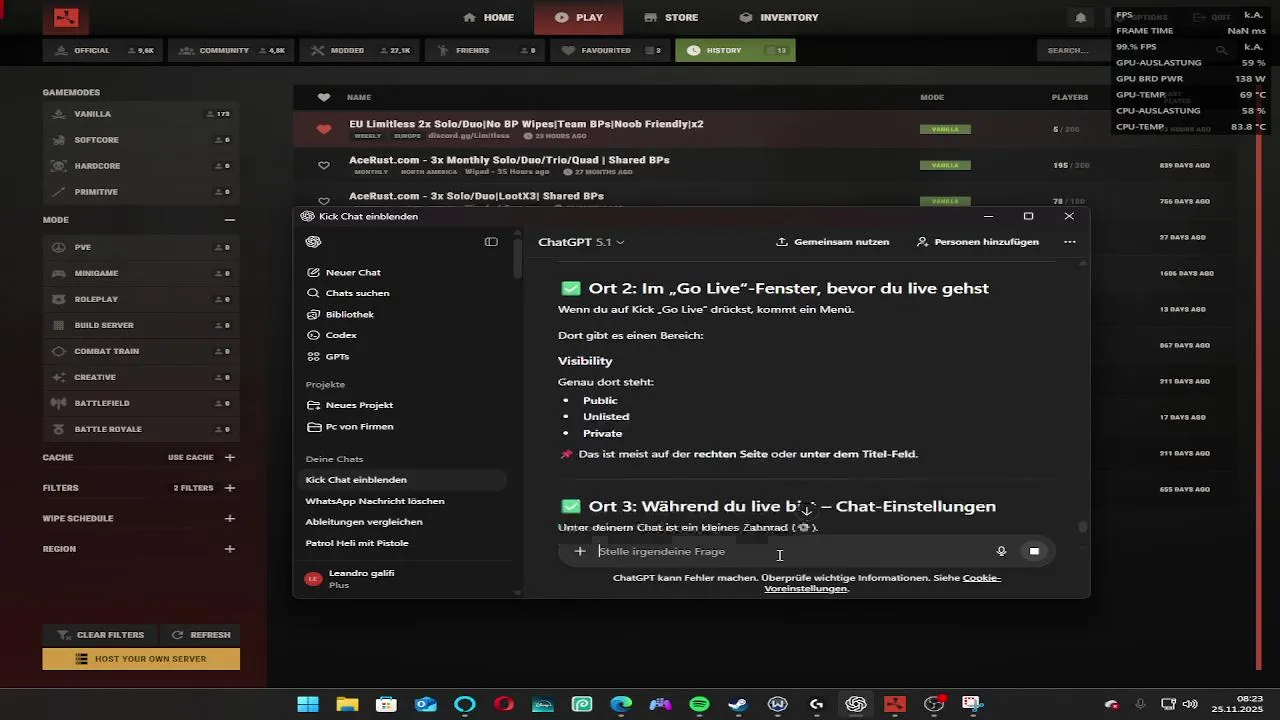The height and width of the screenshot is (720, 1280).
Task: Open the Opera browser from the taskbar
Action: [x=504, y=704]
